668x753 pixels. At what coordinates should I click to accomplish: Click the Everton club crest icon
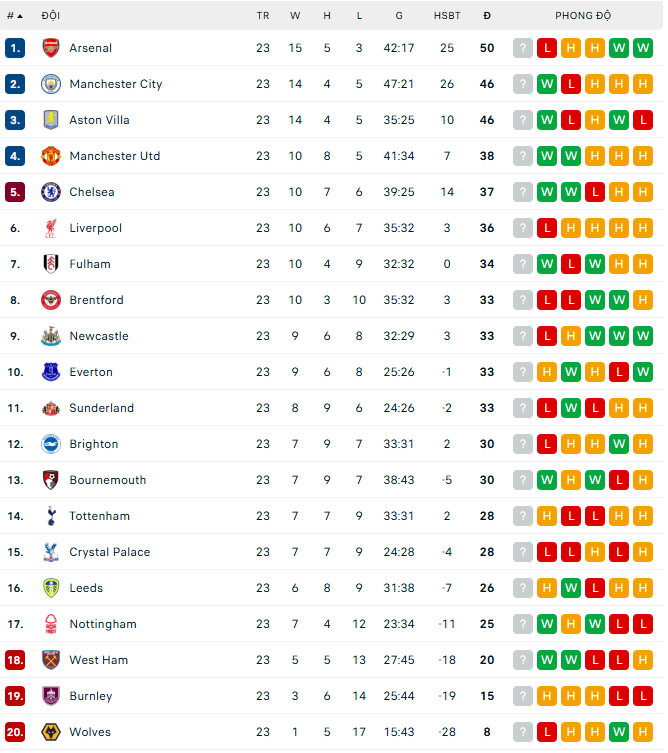pyautogui.click(x=51, y=372)
